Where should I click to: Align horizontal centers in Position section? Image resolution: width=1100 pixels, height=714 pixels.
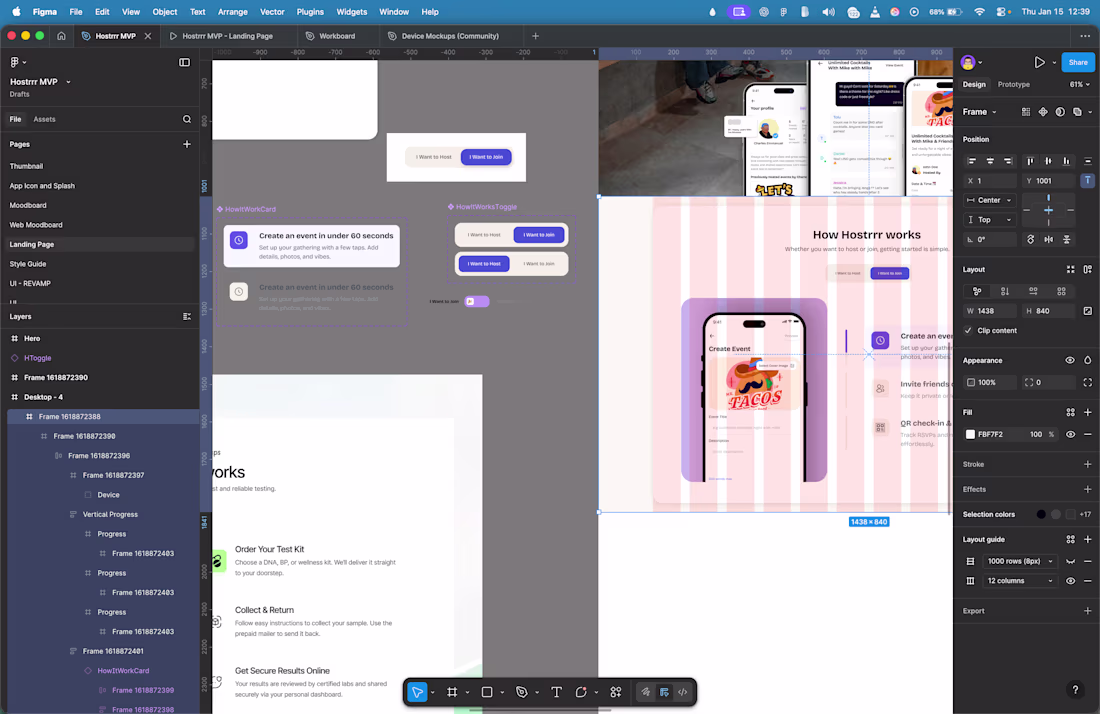[x=990, y=161]
